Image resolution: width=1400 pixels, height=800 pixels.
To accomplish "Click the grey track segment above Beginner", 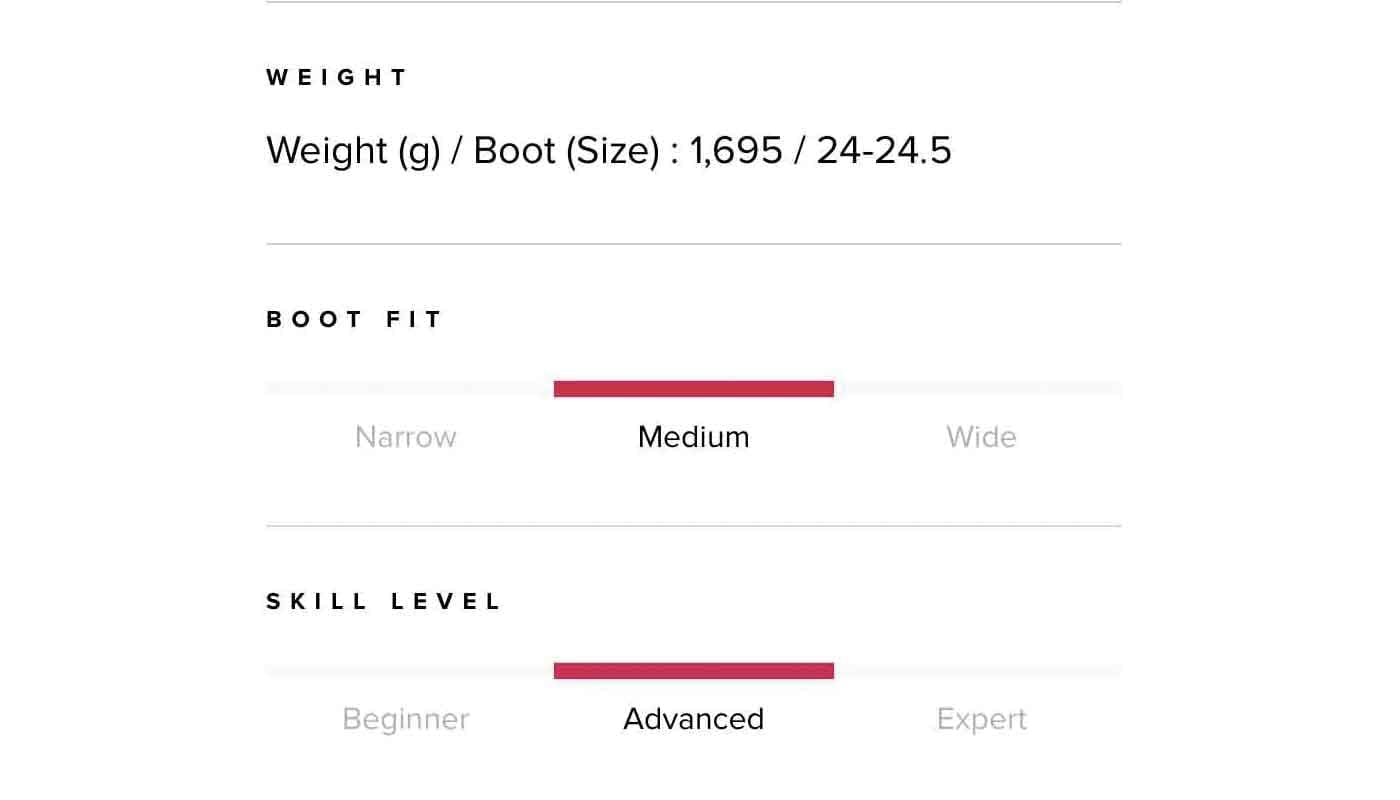I will pos(410,671).
